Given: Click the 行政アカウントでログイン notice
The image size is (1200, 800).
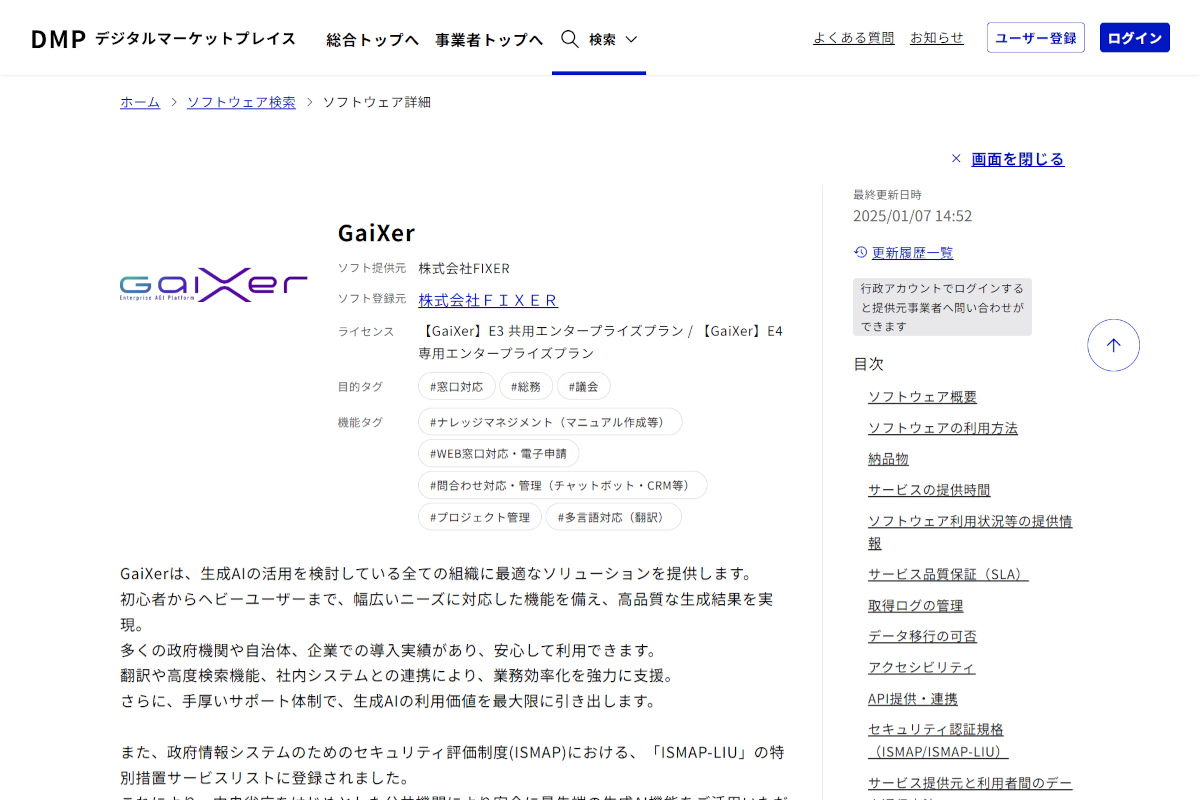Looking at the screenshot, I should click(942, 307).
